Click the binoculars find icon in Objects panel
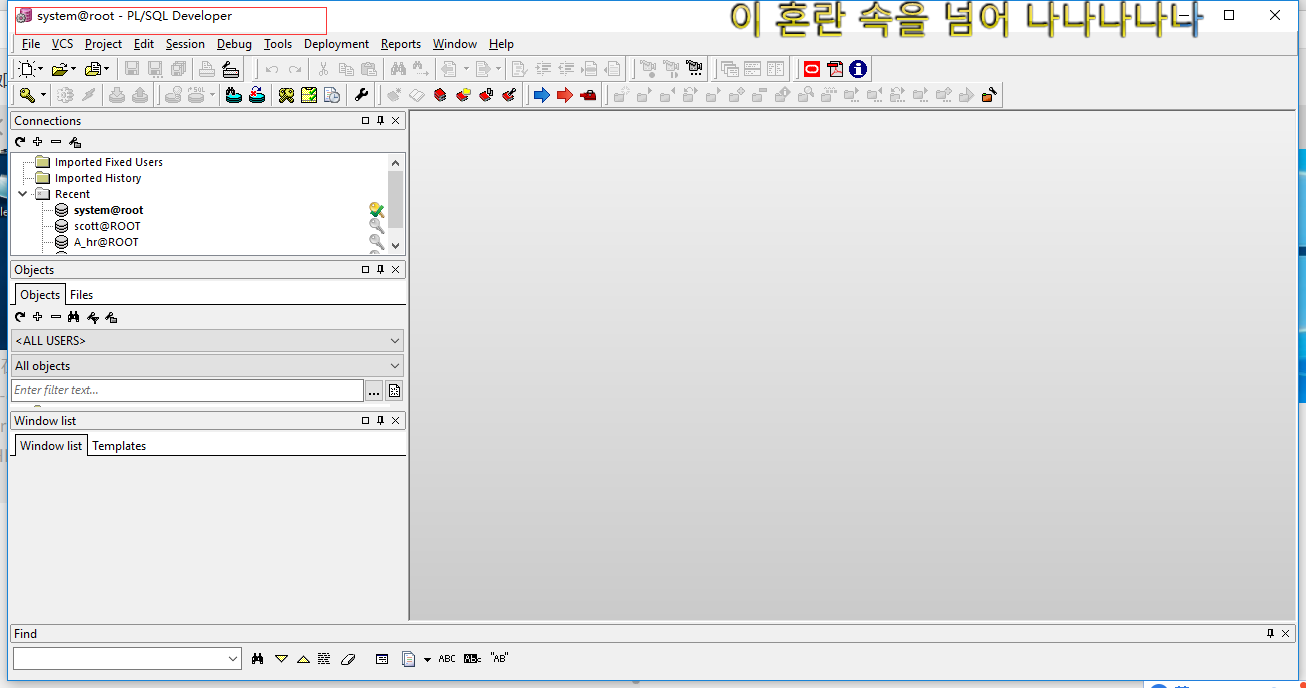Screen dimensions: 1306x688 [74, 317]
